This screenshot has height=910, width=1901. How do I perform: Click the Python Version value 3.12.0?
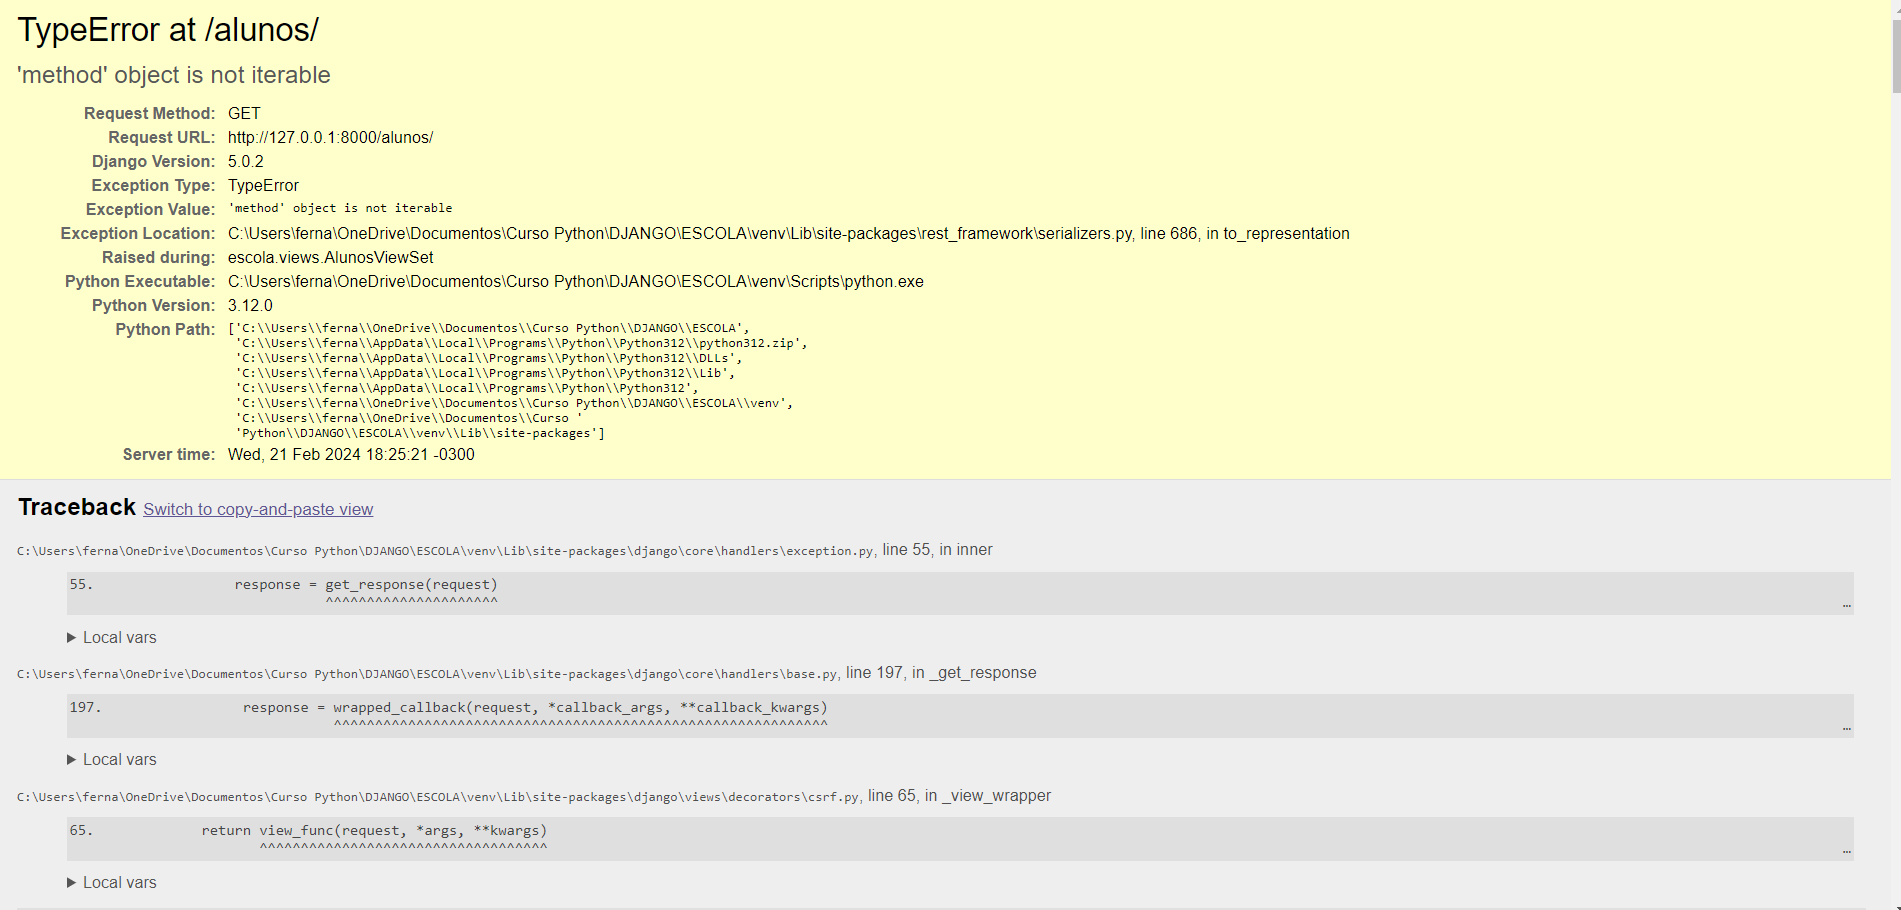[x=250, y=306]
